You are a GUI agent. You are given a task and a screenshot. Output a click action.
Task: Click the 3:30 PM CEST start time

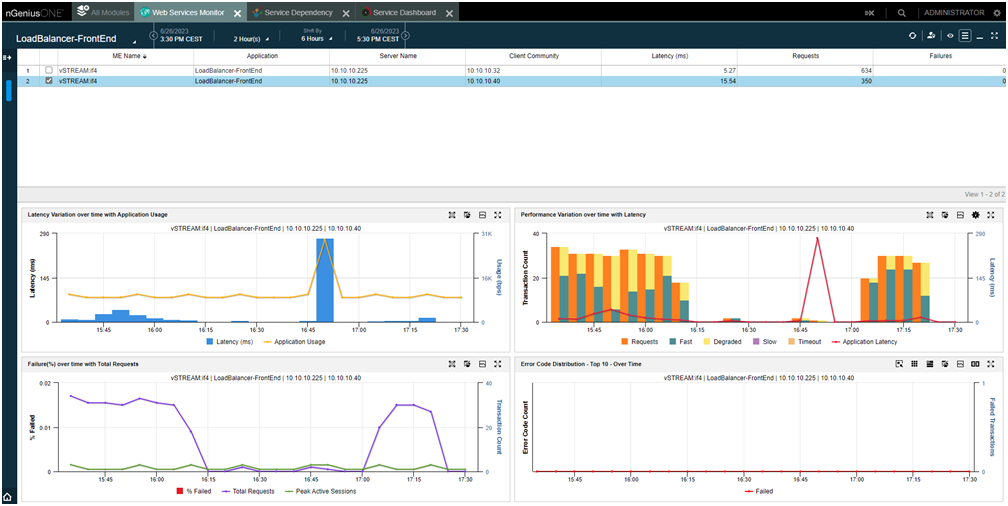[x=181, y=39]
